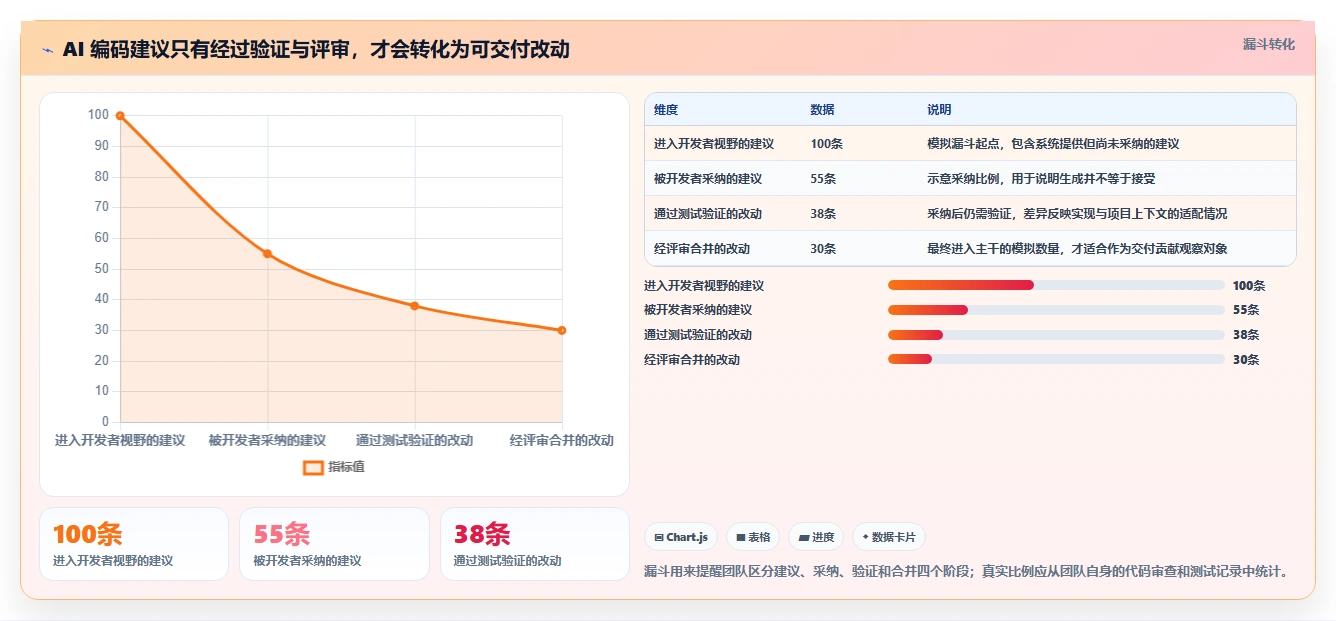The width and height of the screenshot is (1336, 621).
Task: Click the chart data point at 30
Action: coord(561,330)
